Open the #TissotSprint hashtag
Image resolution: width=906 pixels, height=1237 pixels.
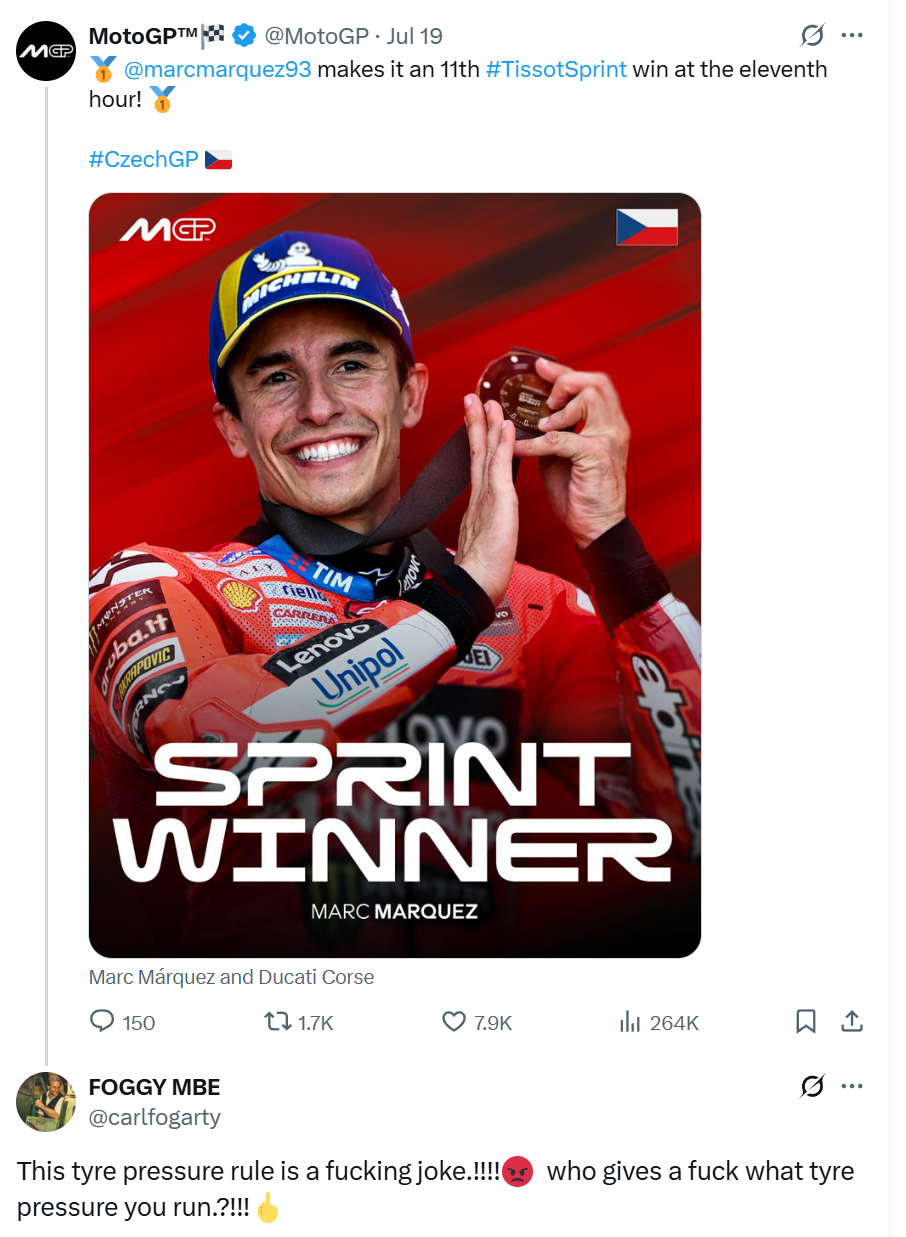pyautogui.click(x=556, y=70)
